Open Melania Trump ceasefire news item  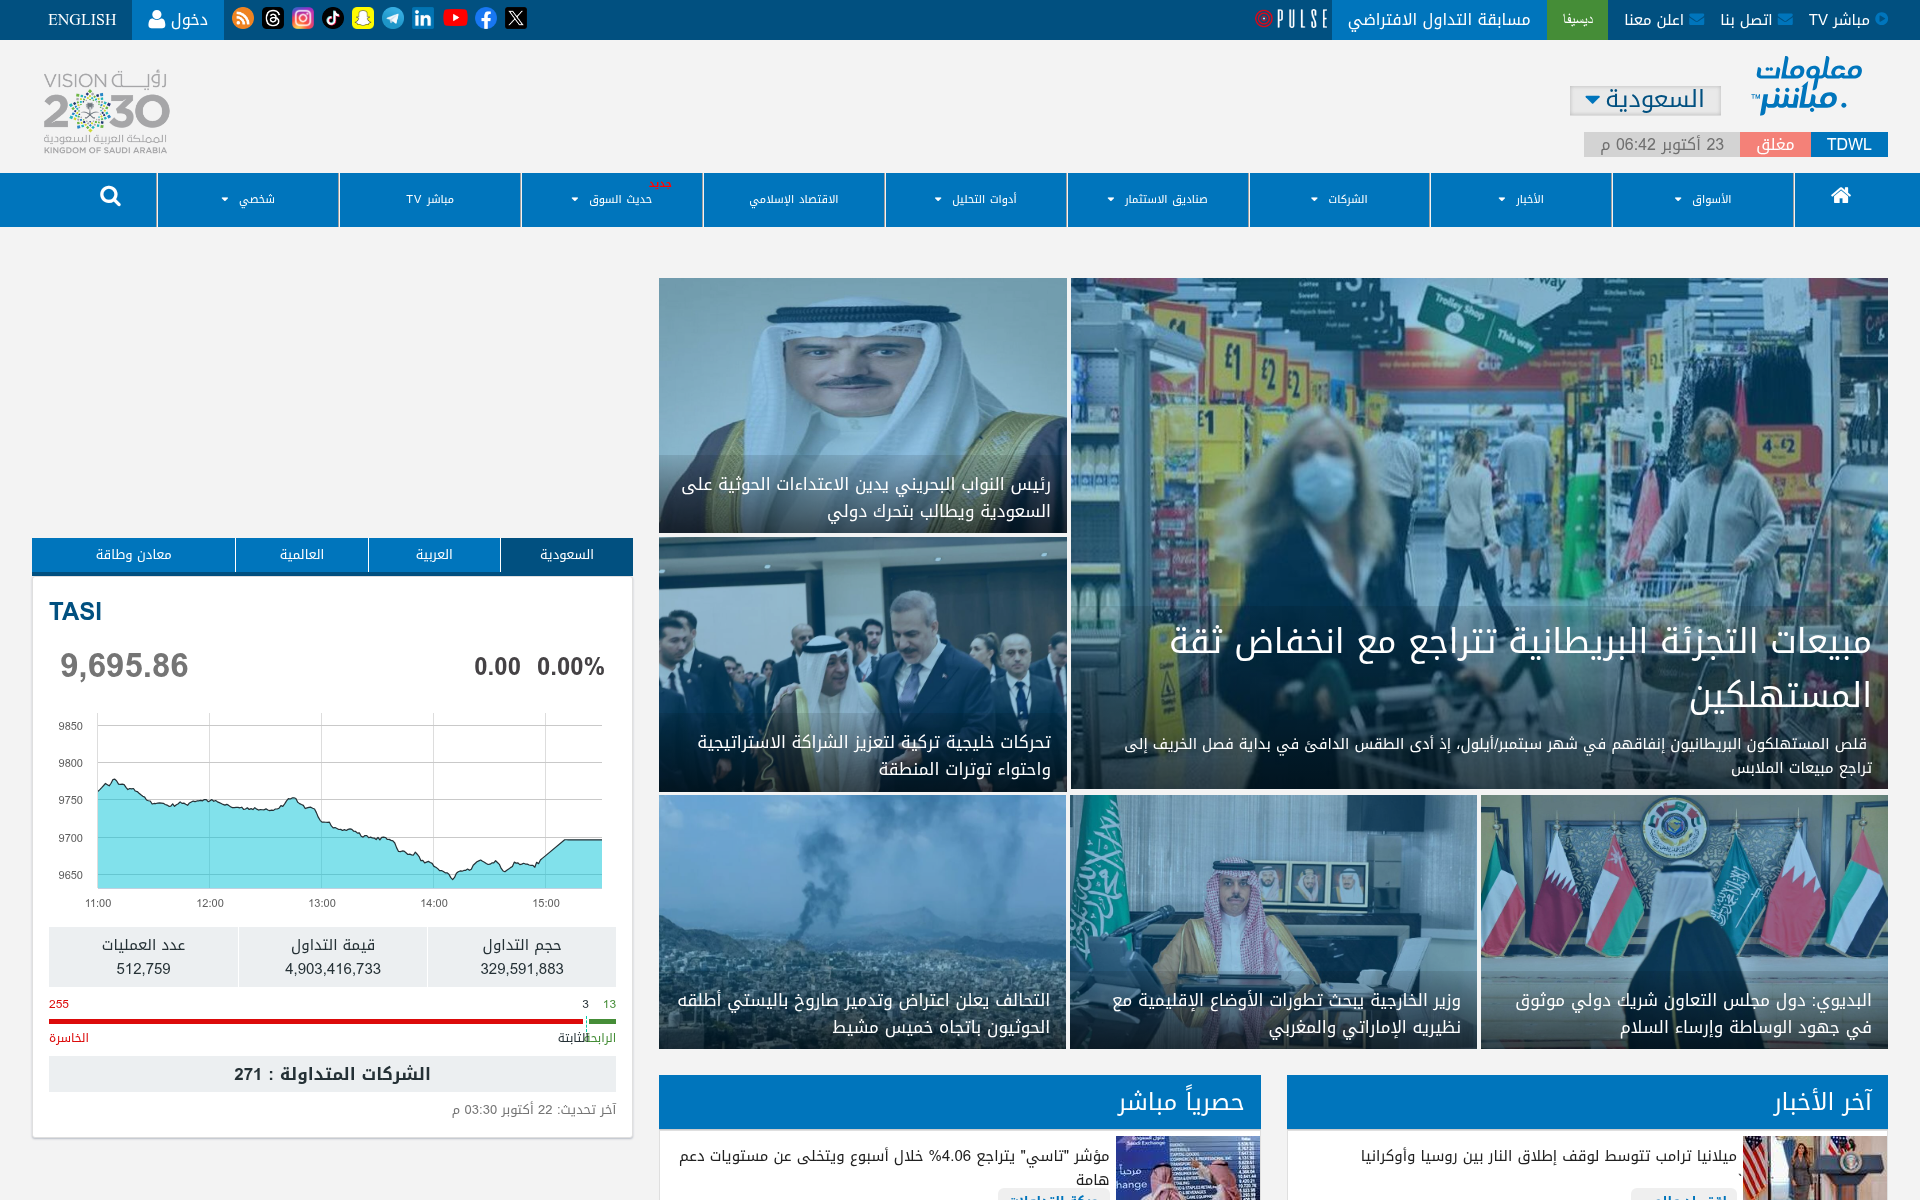pos(1548,1156)
